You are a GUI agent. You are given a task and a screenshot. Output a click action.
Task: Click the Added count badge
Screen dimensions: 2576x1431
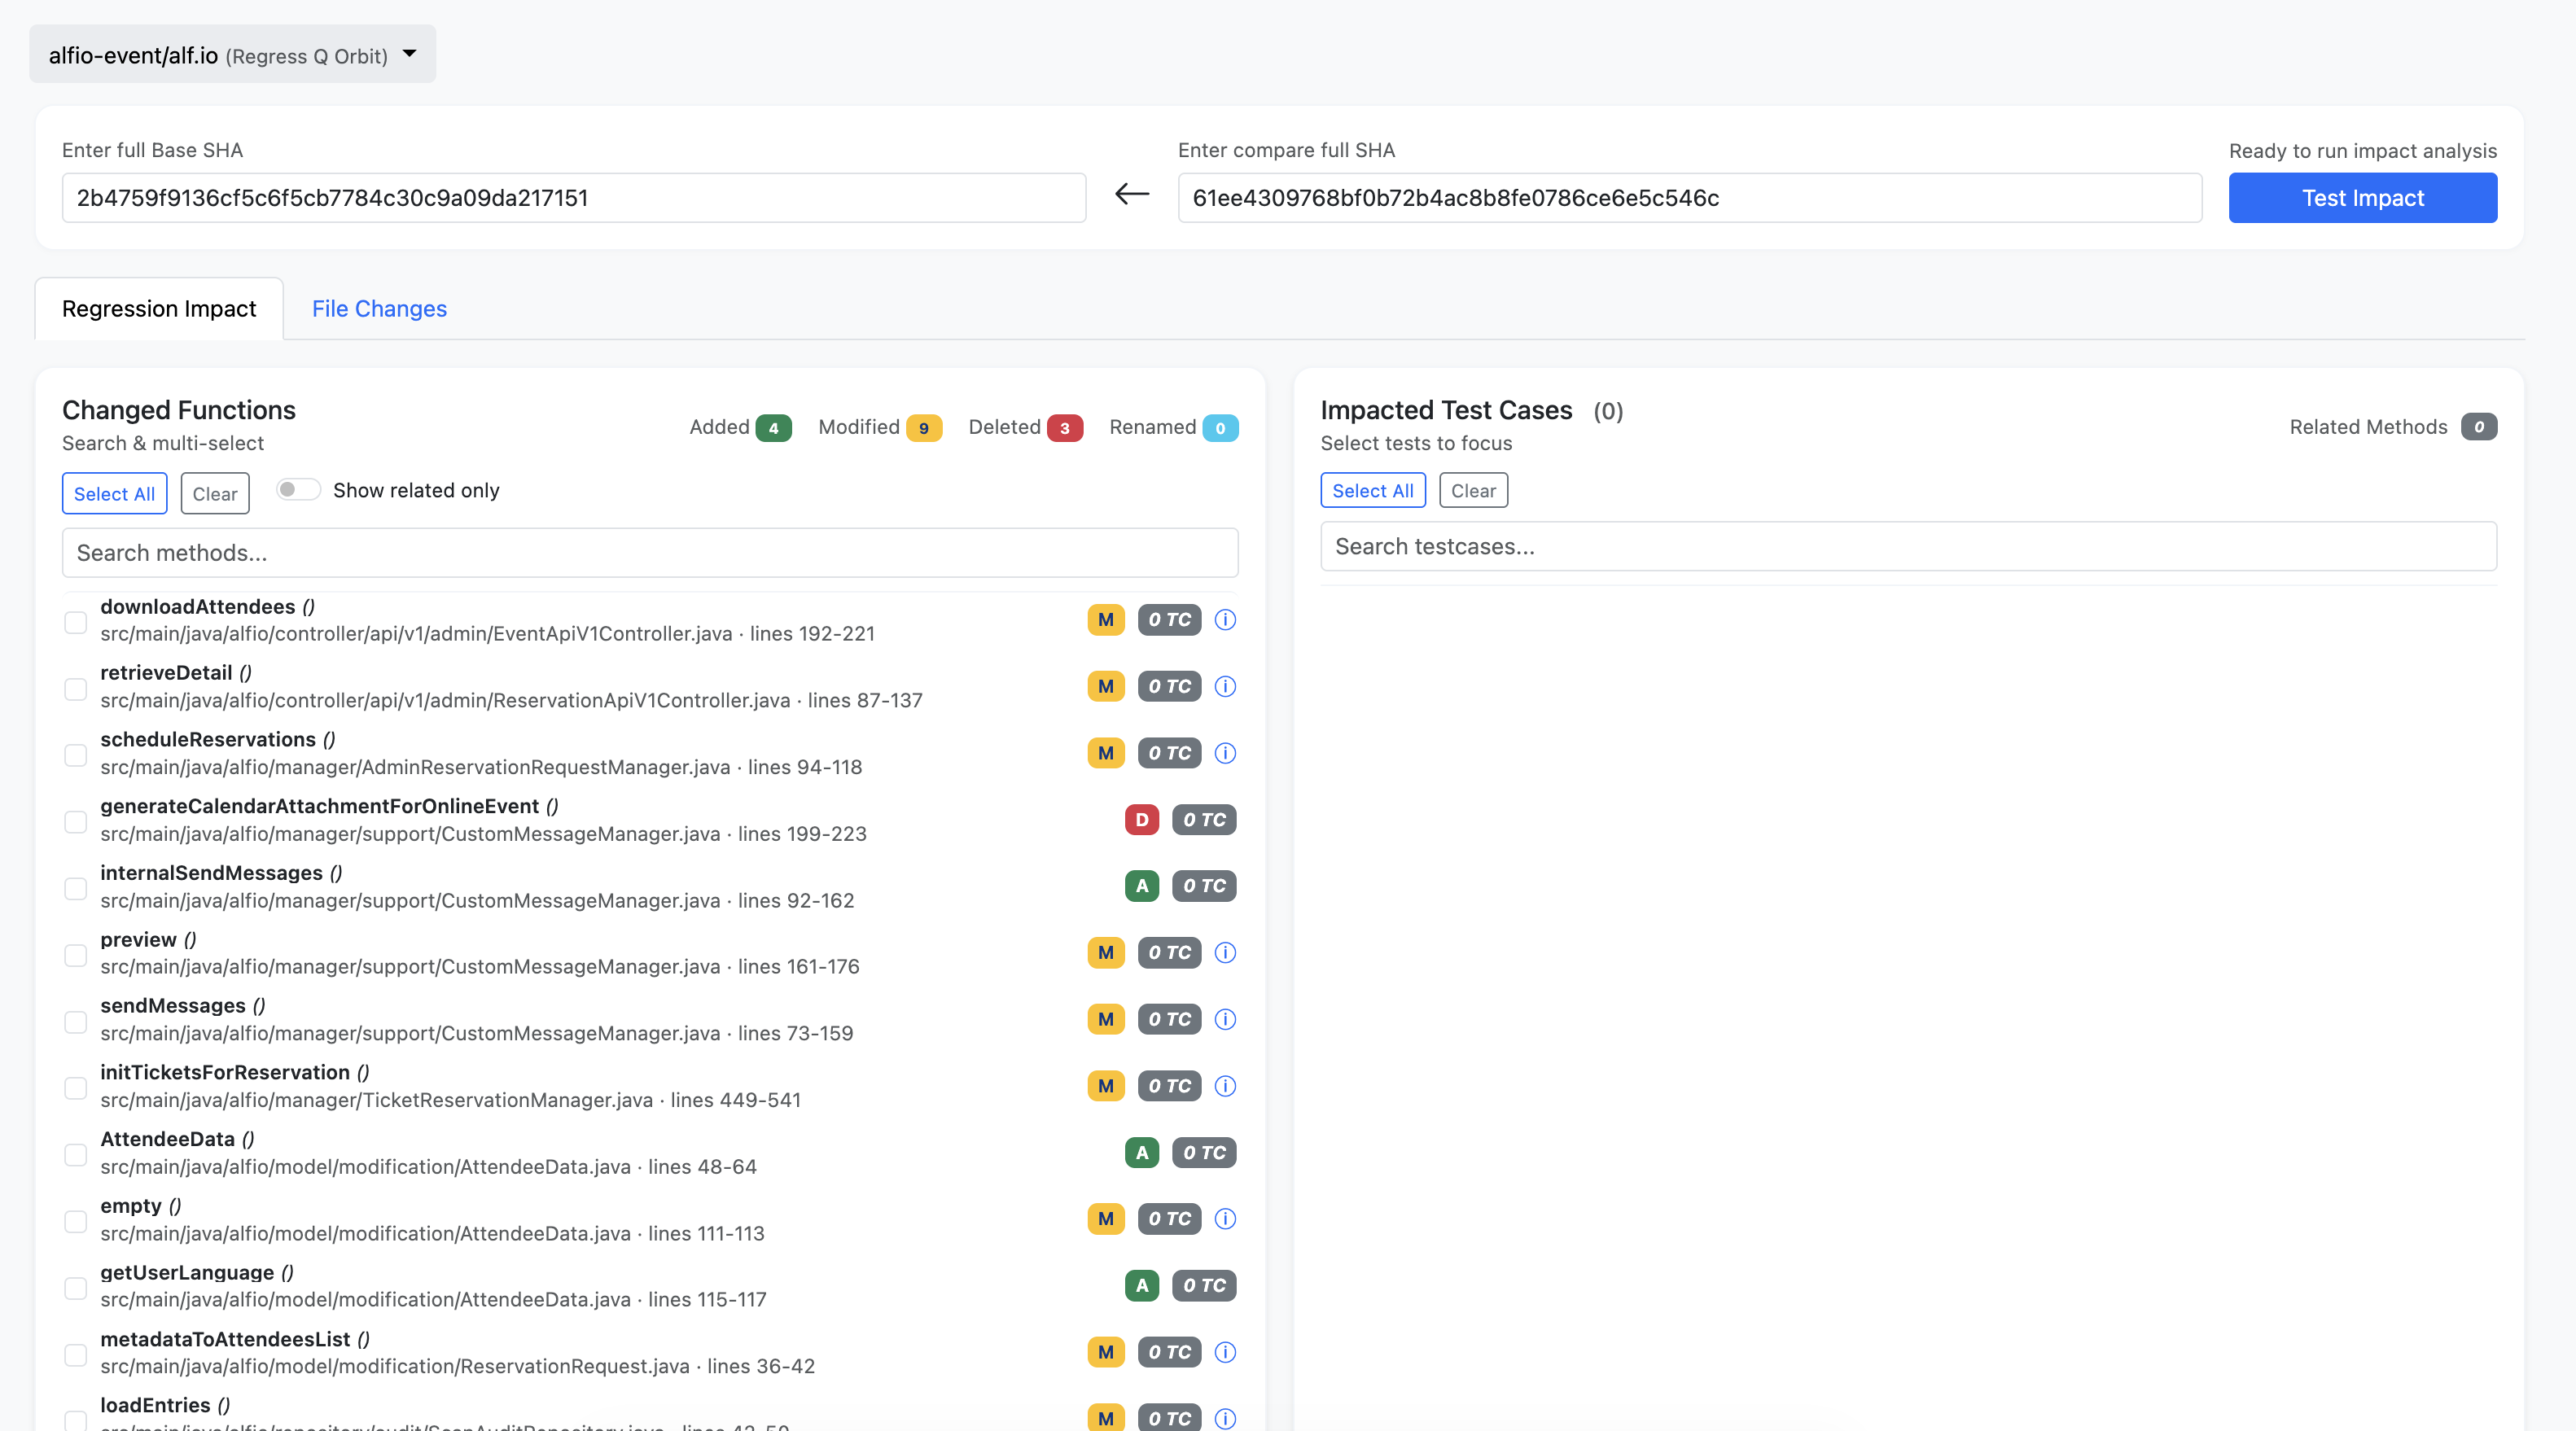click(773, 428)
